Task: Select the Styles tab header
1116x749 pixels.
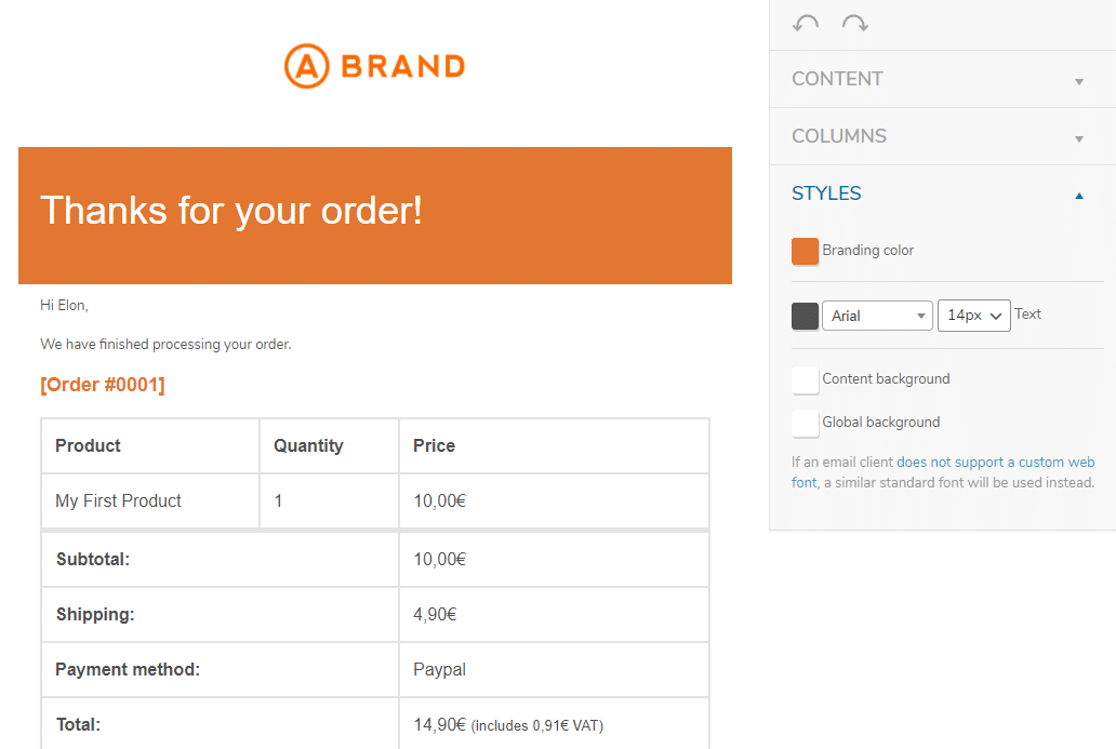Action: pos(826,193)
